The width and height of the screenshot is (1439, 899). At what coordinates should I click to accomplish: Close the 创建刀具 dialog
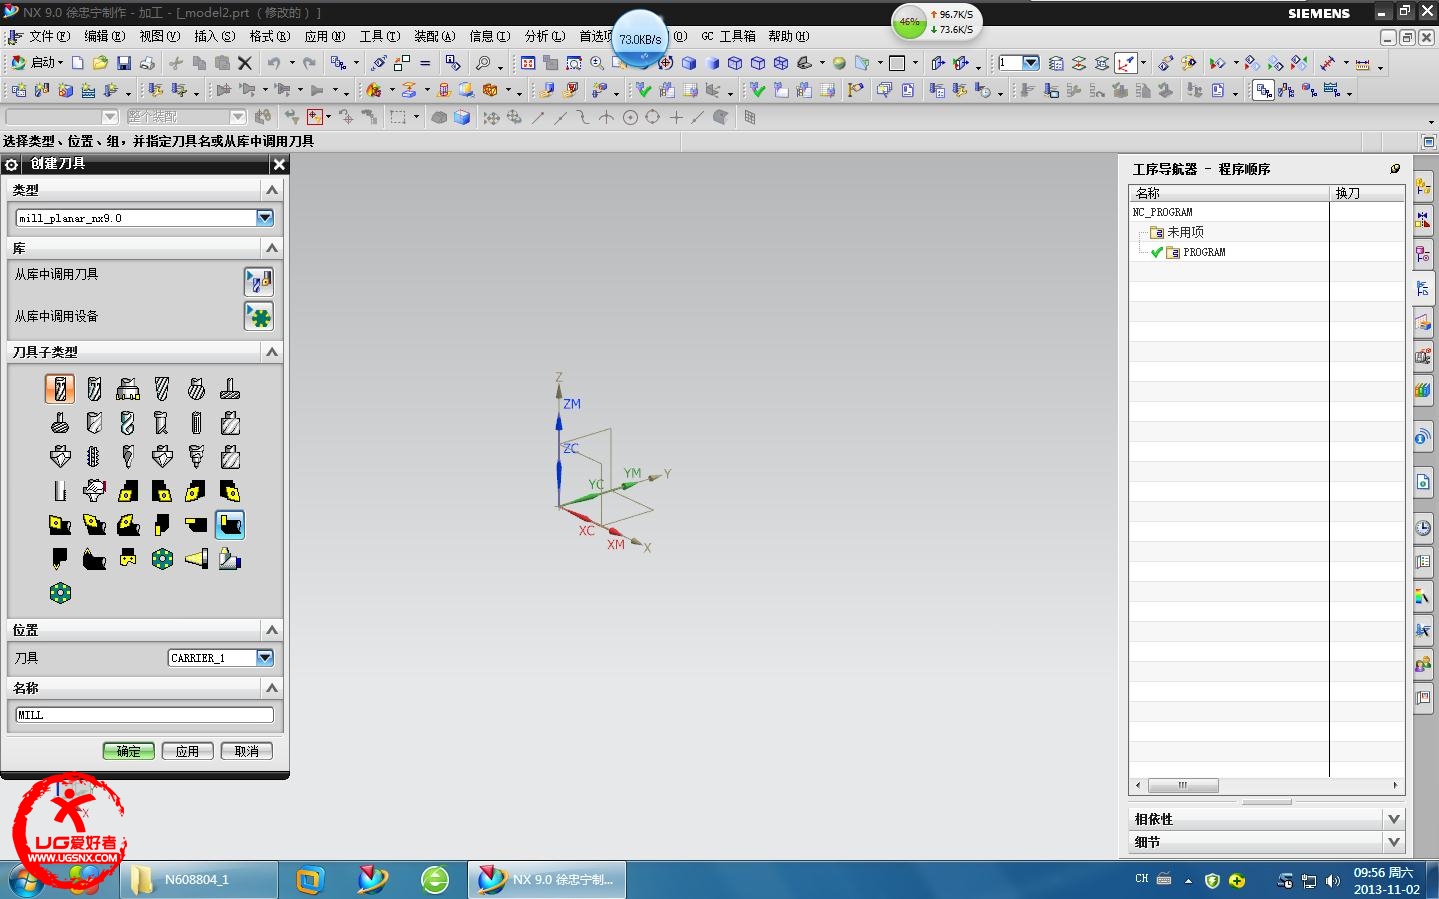click(279, 164)
